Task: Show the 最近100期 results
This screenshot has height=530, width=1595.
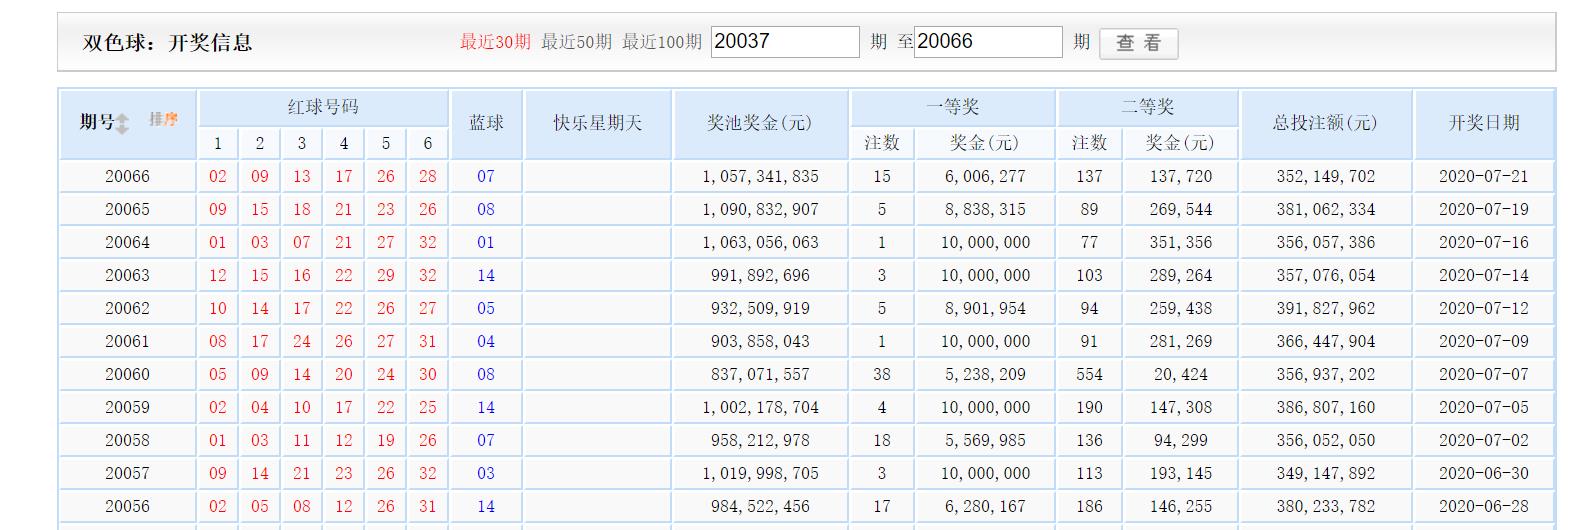Action: pos(662,42)
